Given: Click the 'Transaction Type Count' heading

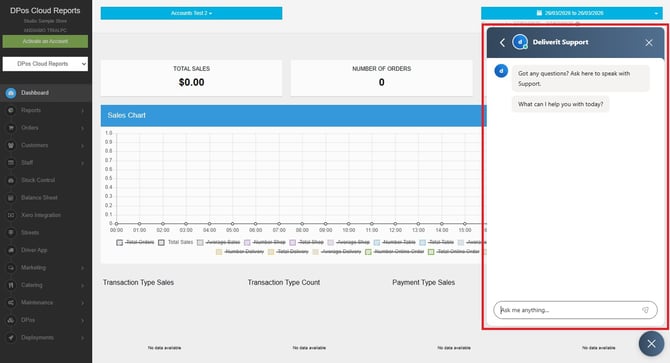Looking at the screenshot, I should [284, 283].
